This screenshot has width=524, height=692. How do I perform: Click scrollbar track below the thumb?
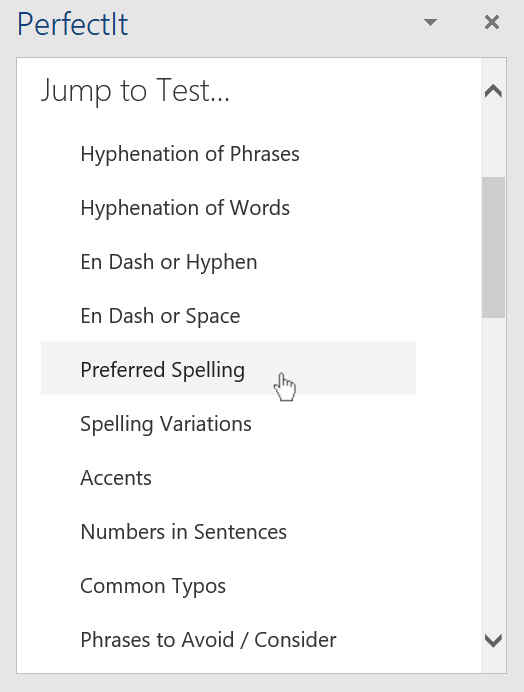[493, 472]
